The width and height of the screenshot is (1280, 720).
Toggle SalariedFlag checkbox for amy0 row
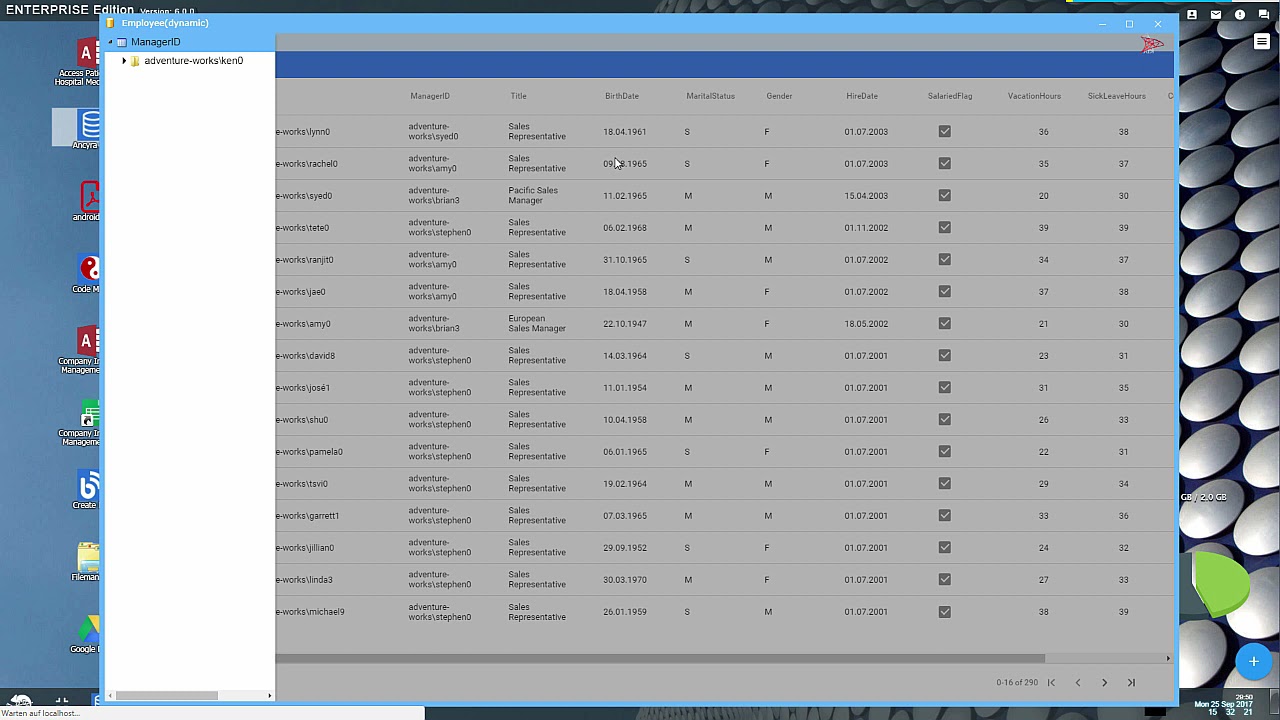click(945, 323)
